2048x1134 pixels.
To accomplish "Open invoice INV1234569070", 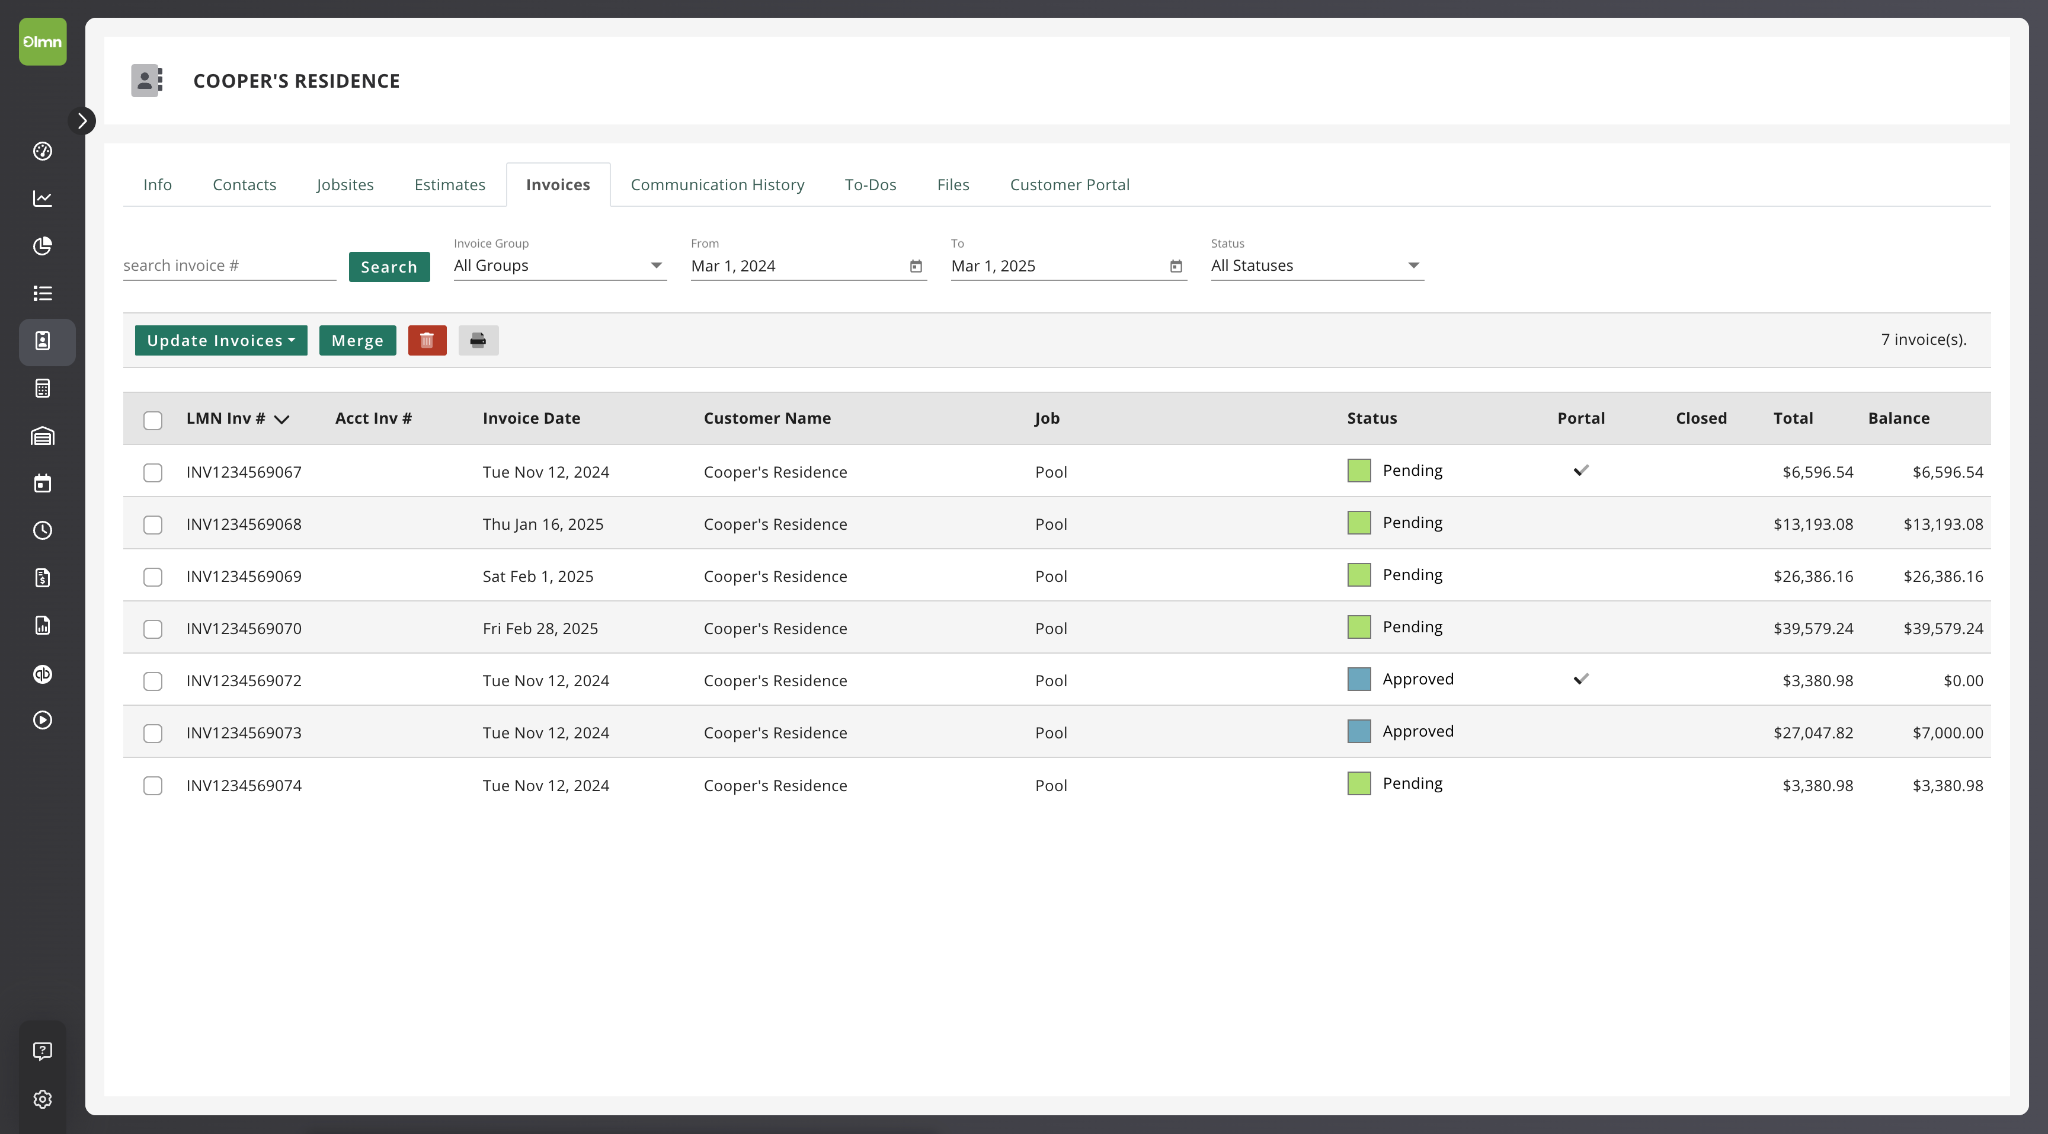I will [x=244, y=629].
